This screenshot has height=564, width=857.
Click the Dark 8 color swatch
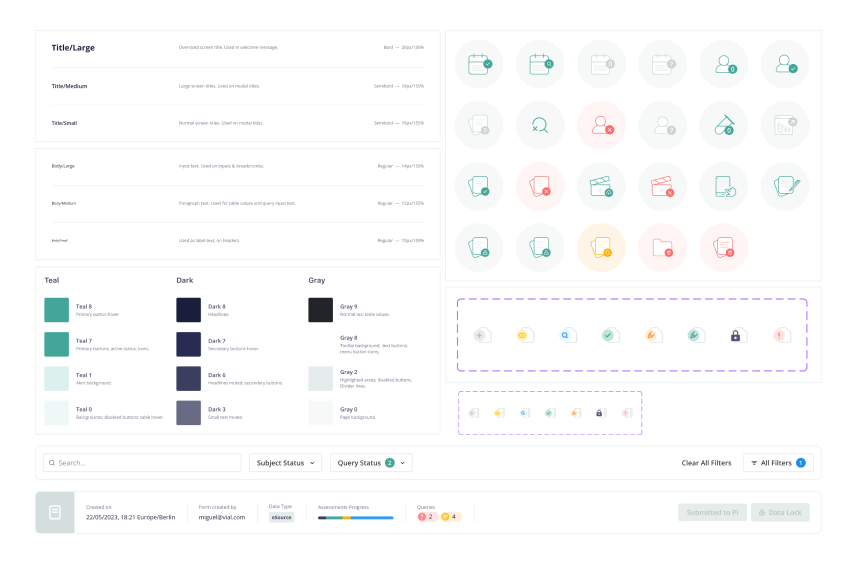coord(188,310)
